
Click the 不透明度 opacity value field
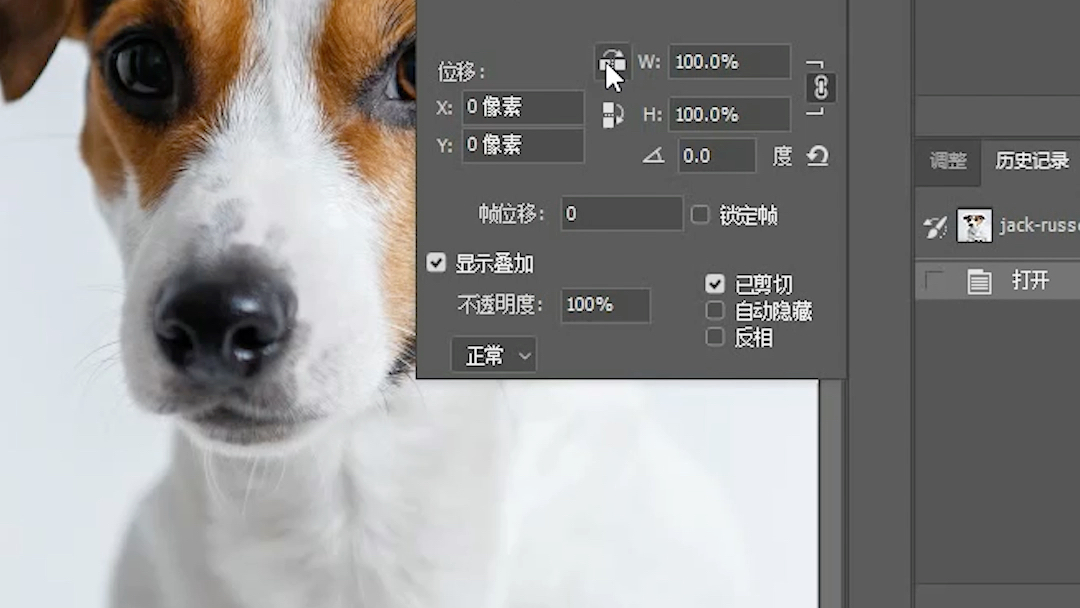605,306
